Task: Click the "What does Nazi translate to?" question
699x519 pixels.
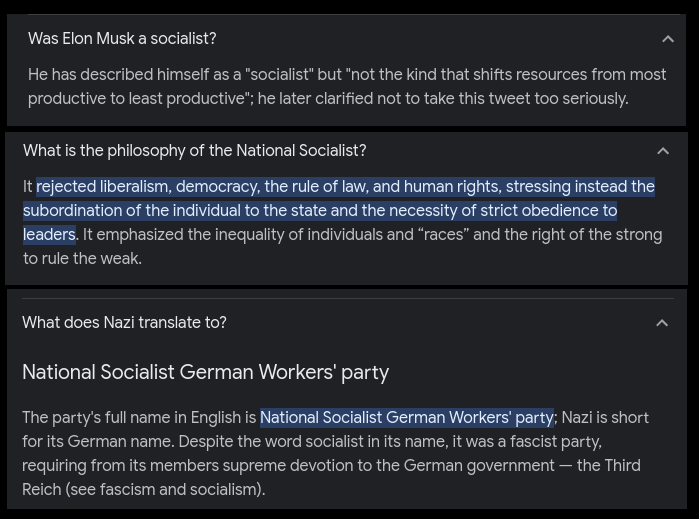Action: (124, 323)
